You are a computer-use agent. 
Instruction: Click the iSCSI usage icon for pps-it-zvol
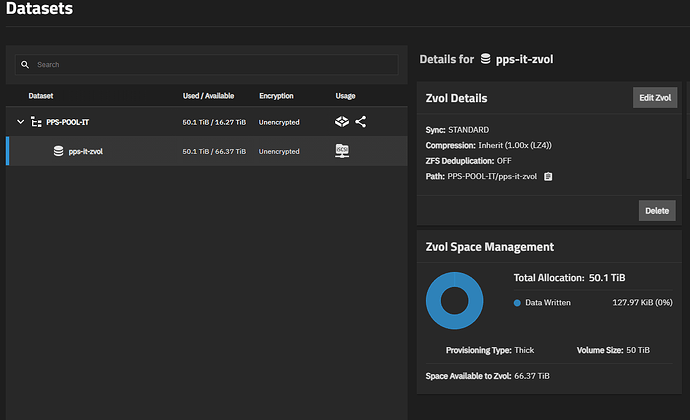342,151
